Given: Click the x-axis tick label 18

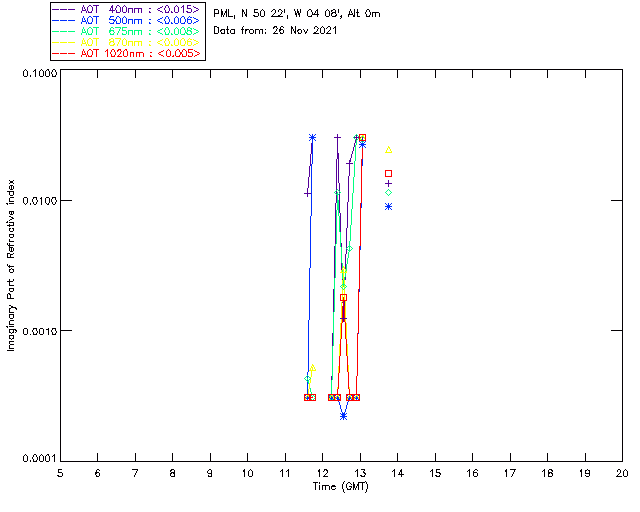Looking at the screenshot, I should [x=548, y=473].
